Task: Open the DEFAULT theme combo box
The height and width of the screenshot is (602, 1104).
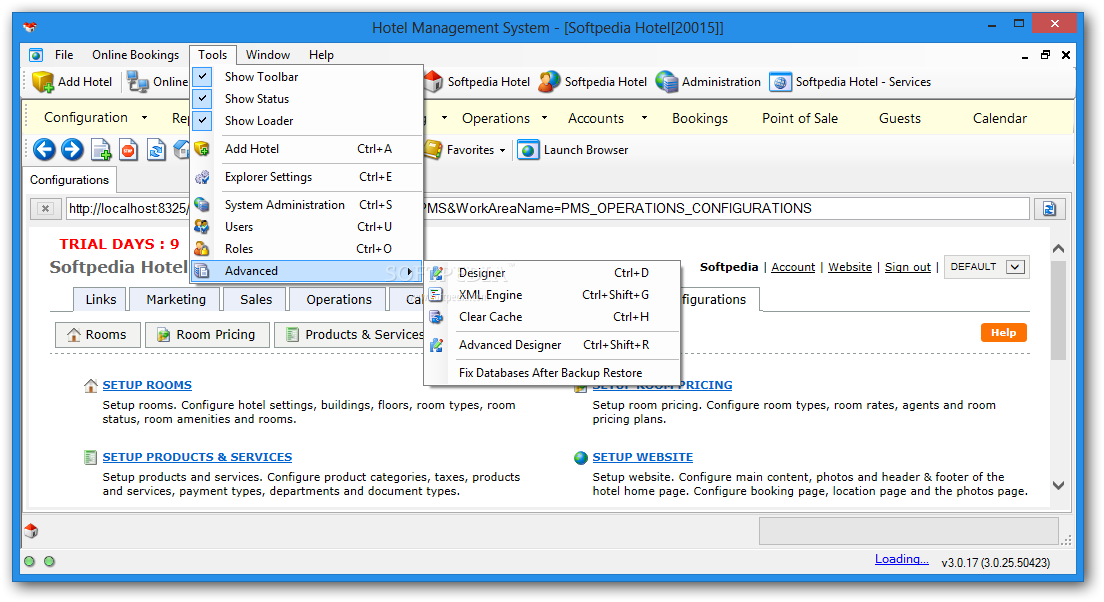Action: point(986,267)
